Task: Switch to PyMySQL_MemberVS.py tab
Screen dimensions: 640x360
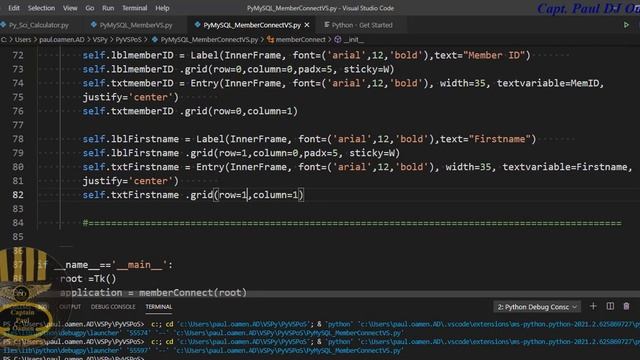Action: click(x=136, y=25)
